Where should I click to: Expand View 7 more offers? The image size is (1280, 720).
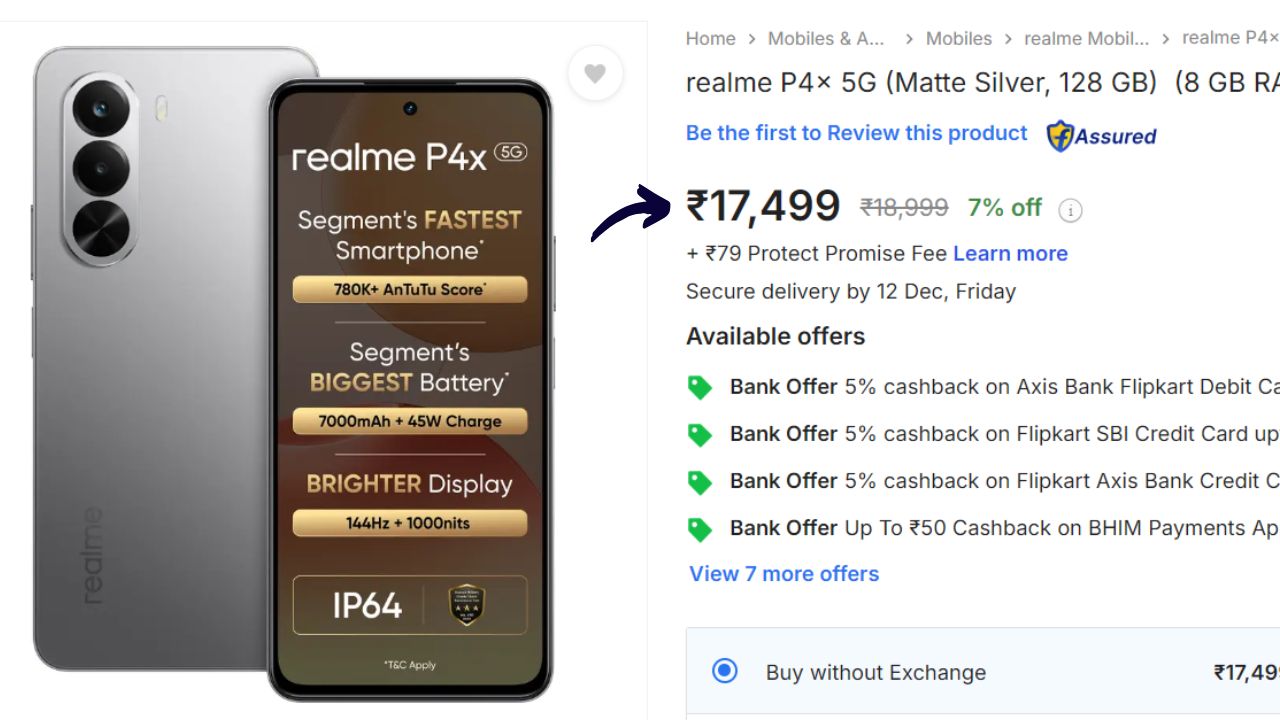point(783,573)
